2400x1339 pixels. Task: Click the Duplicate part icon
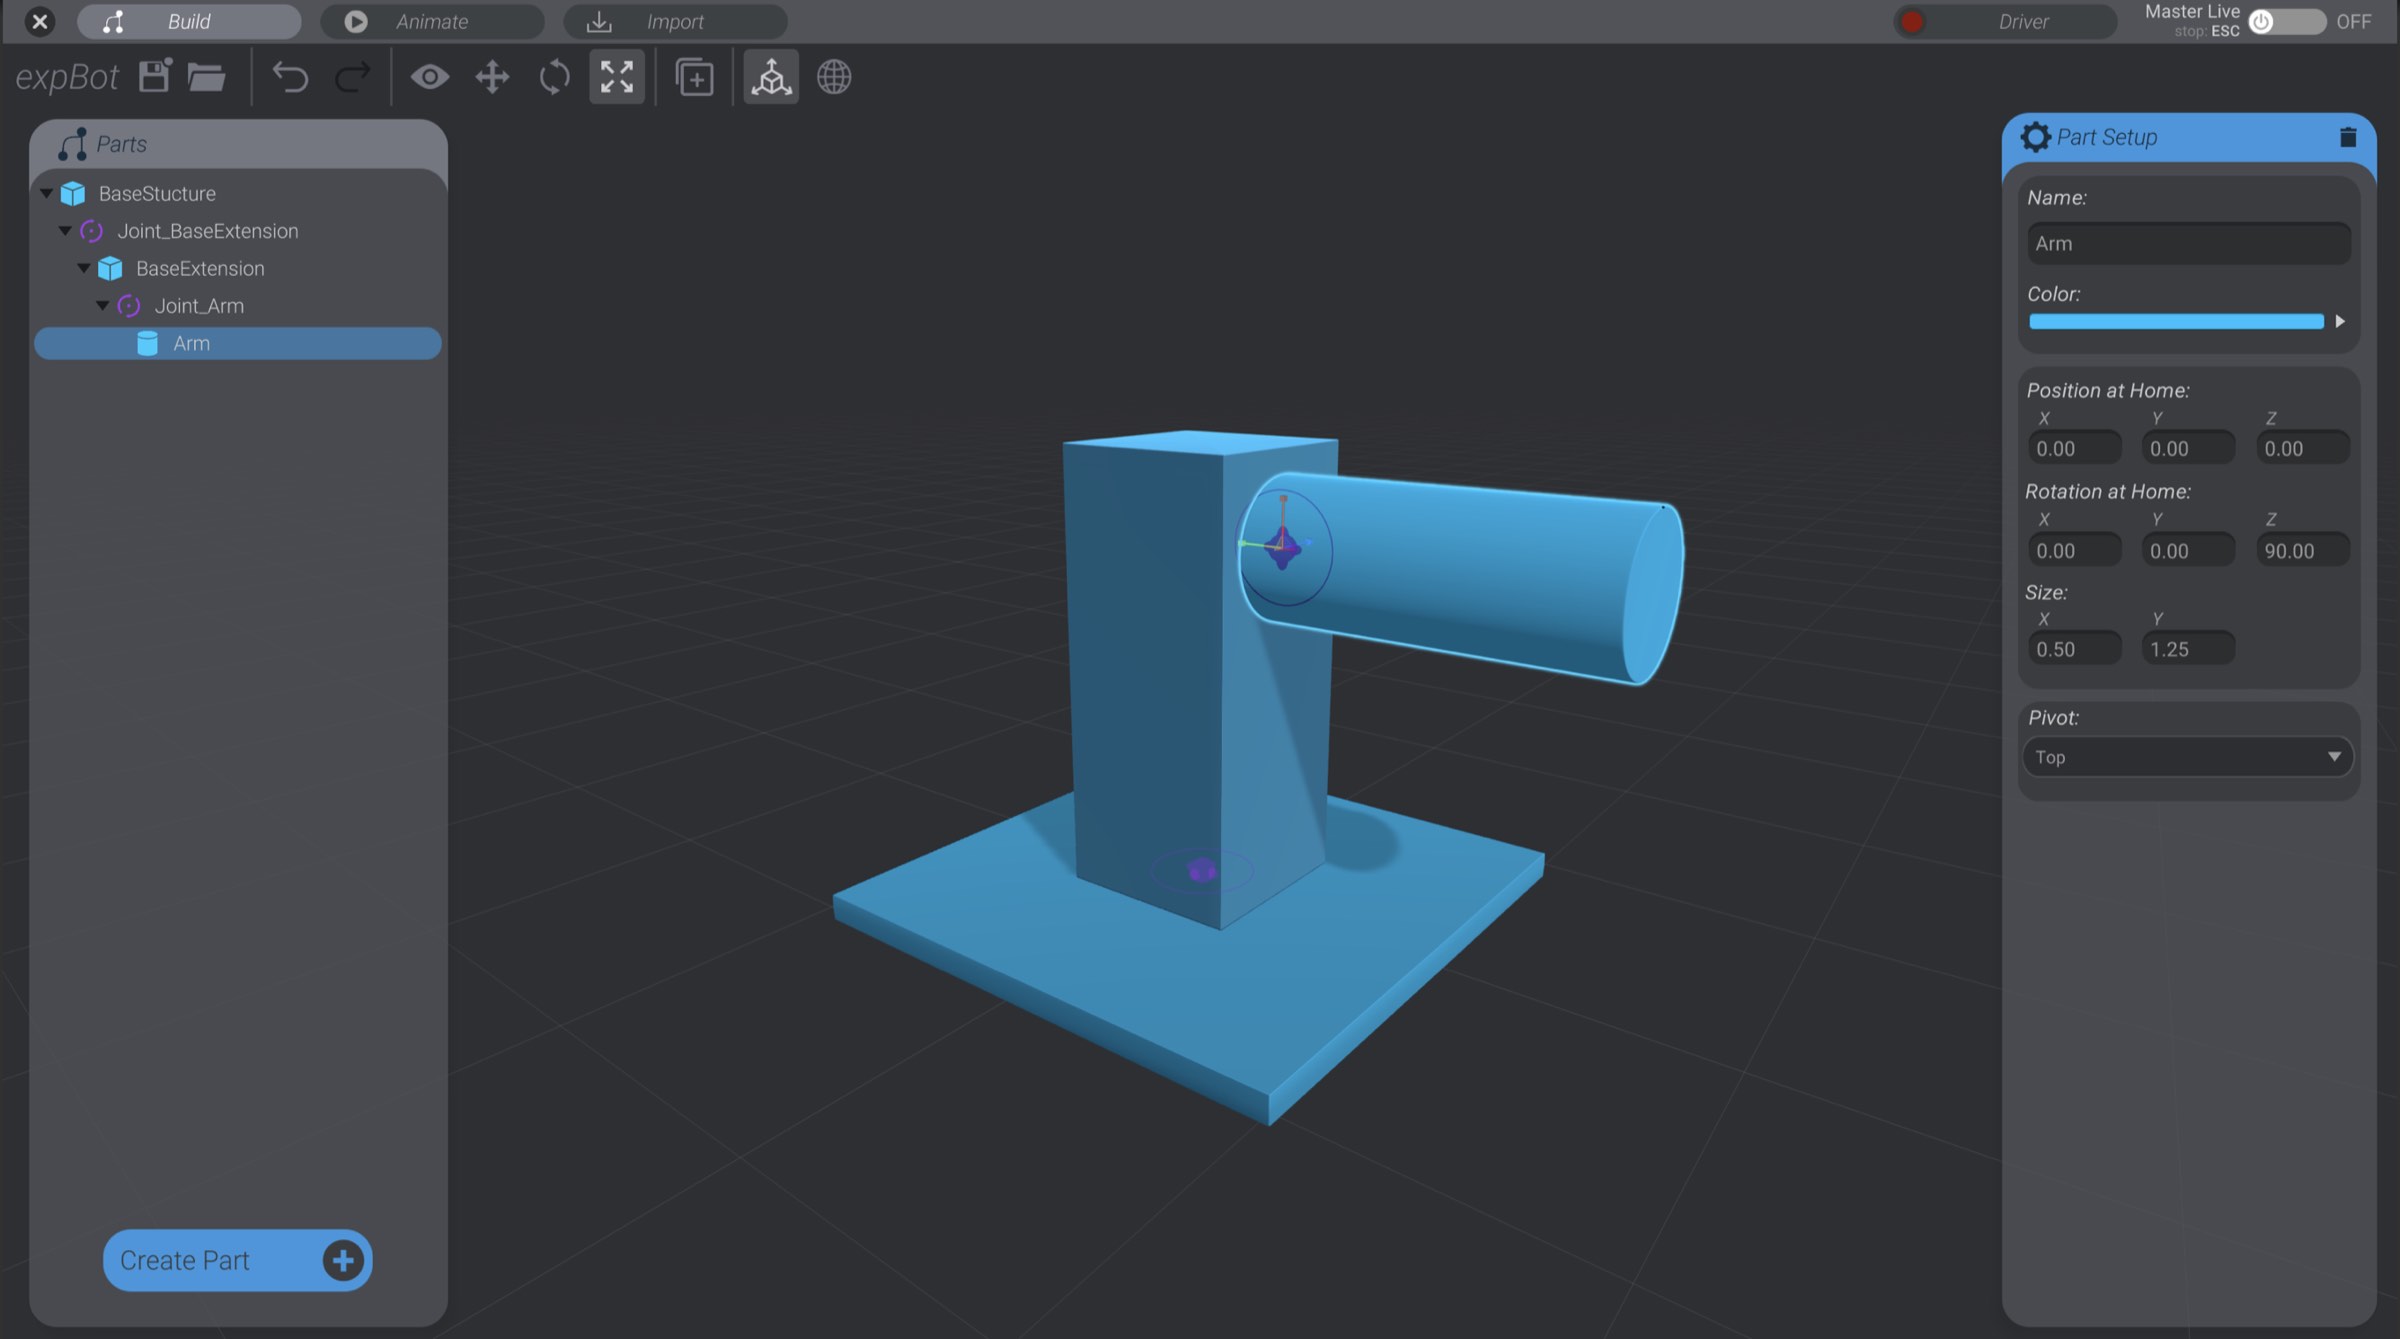[x=694, y=77]
